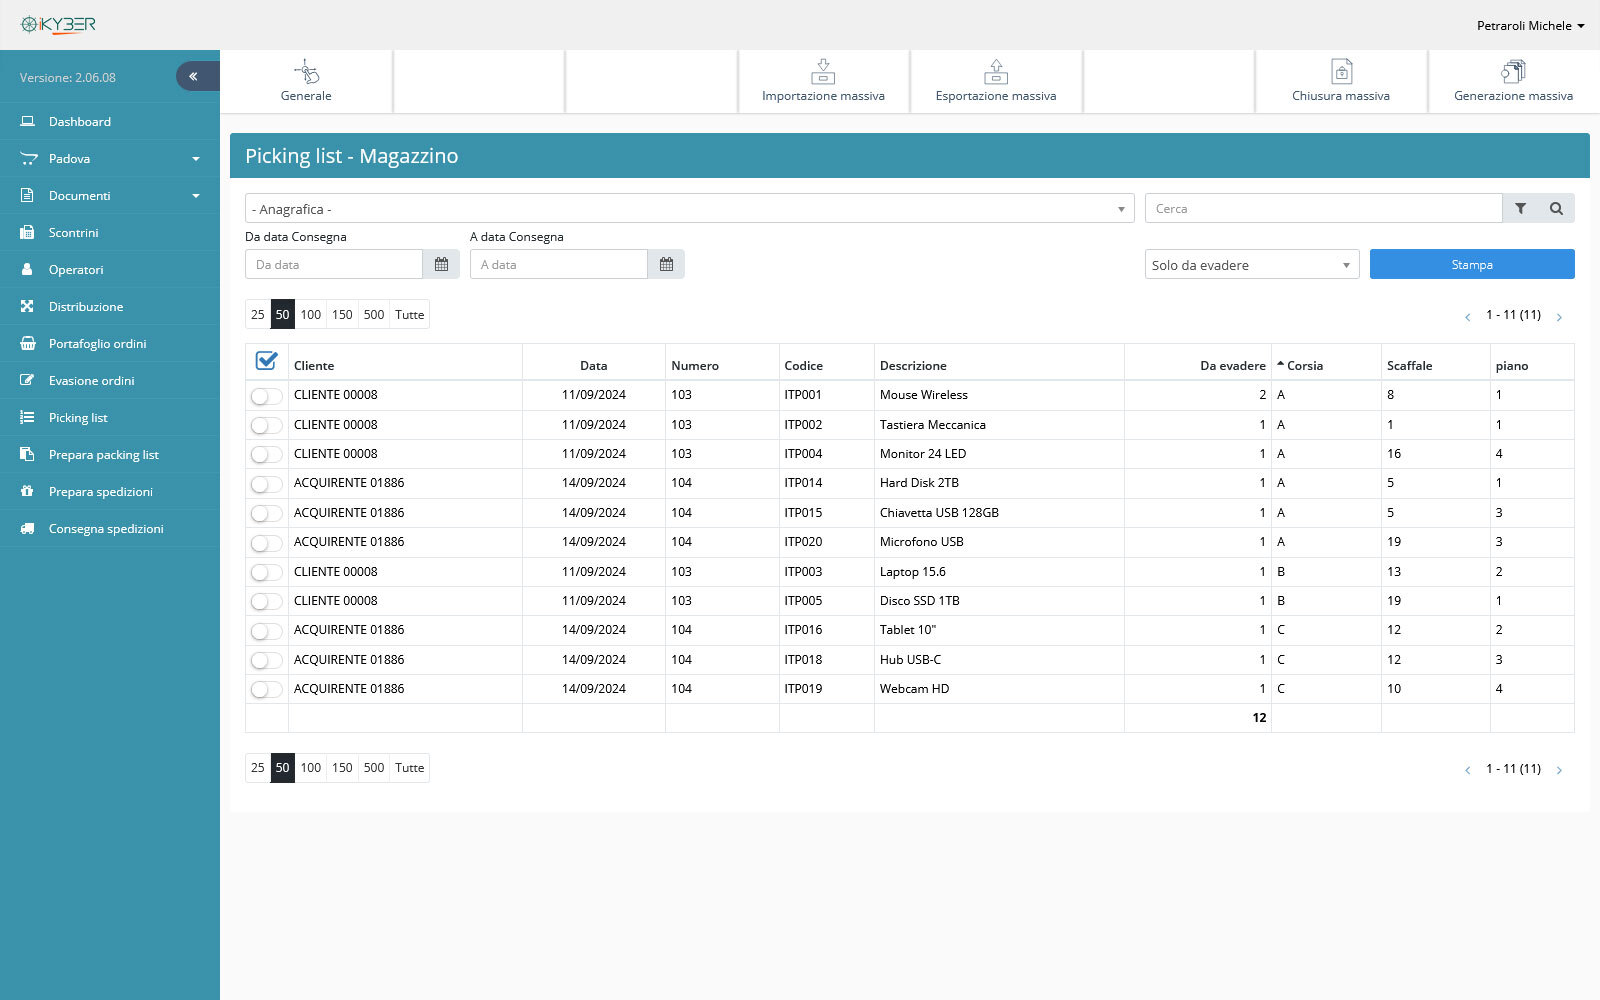Set top page size to 25

click(x=258, y=314)
